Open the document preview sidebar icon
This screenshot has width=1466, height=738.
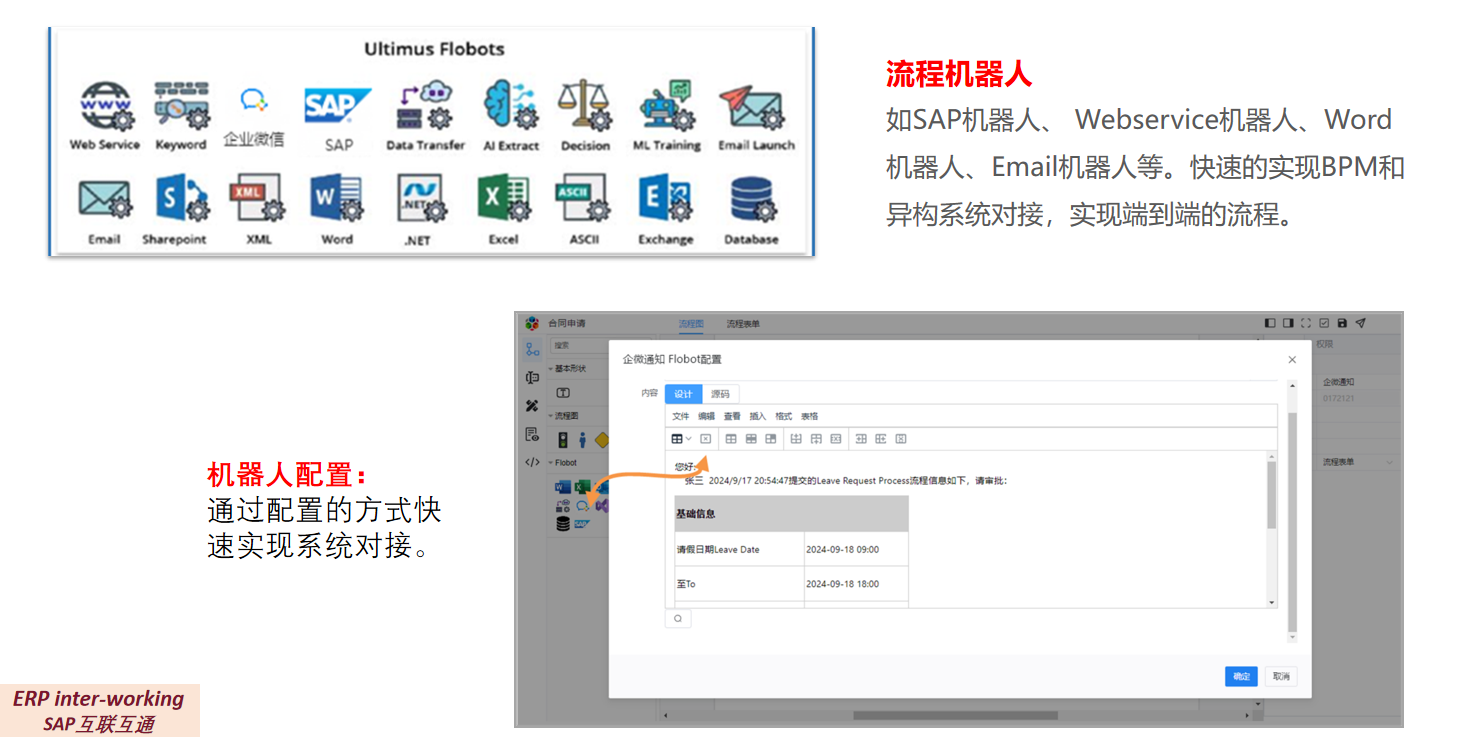coord(532,434)
